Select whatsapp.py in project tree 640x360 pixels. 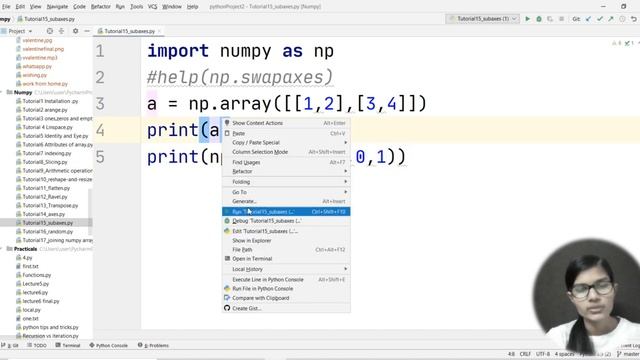[33, 66]
